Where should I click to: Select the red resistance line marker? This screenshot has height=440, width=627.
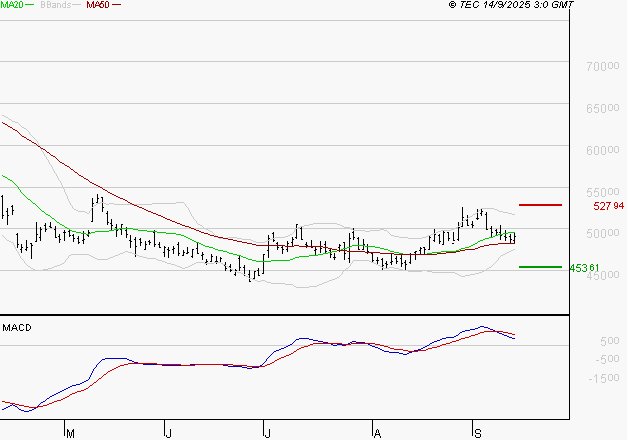(x=540, y=205)
